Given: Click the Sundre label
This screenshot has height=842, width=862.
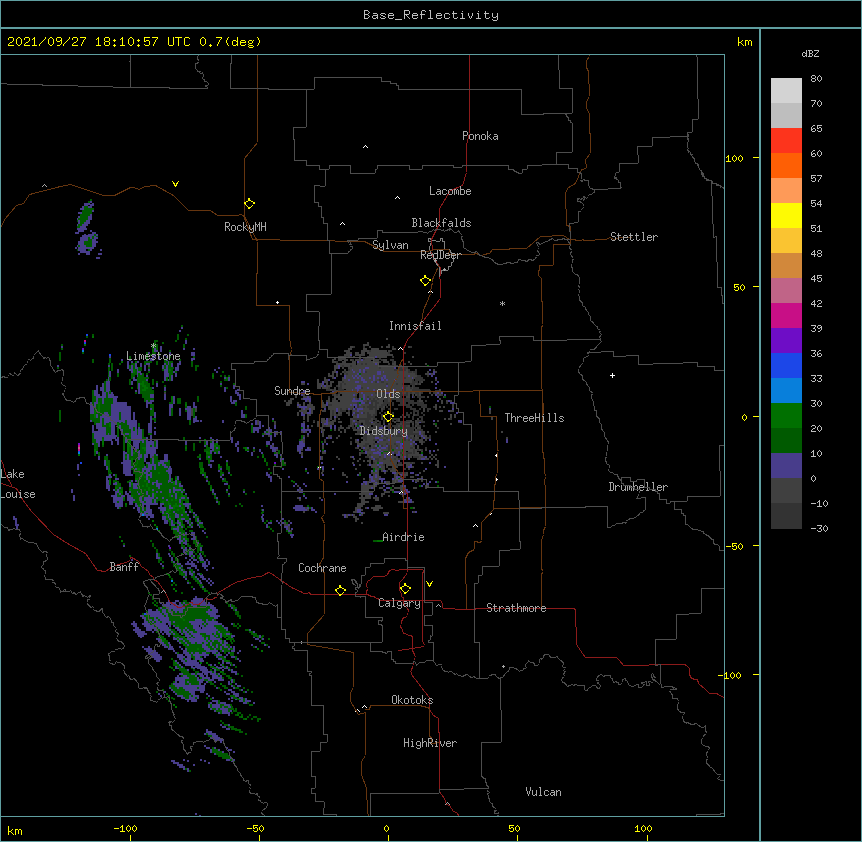Looking at the screenshot, I should (292, 391).
